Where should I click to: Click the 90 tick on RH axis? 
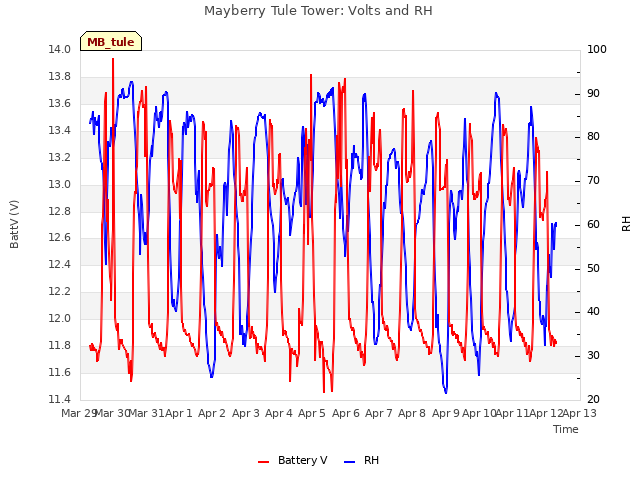(x=593, y=93)
